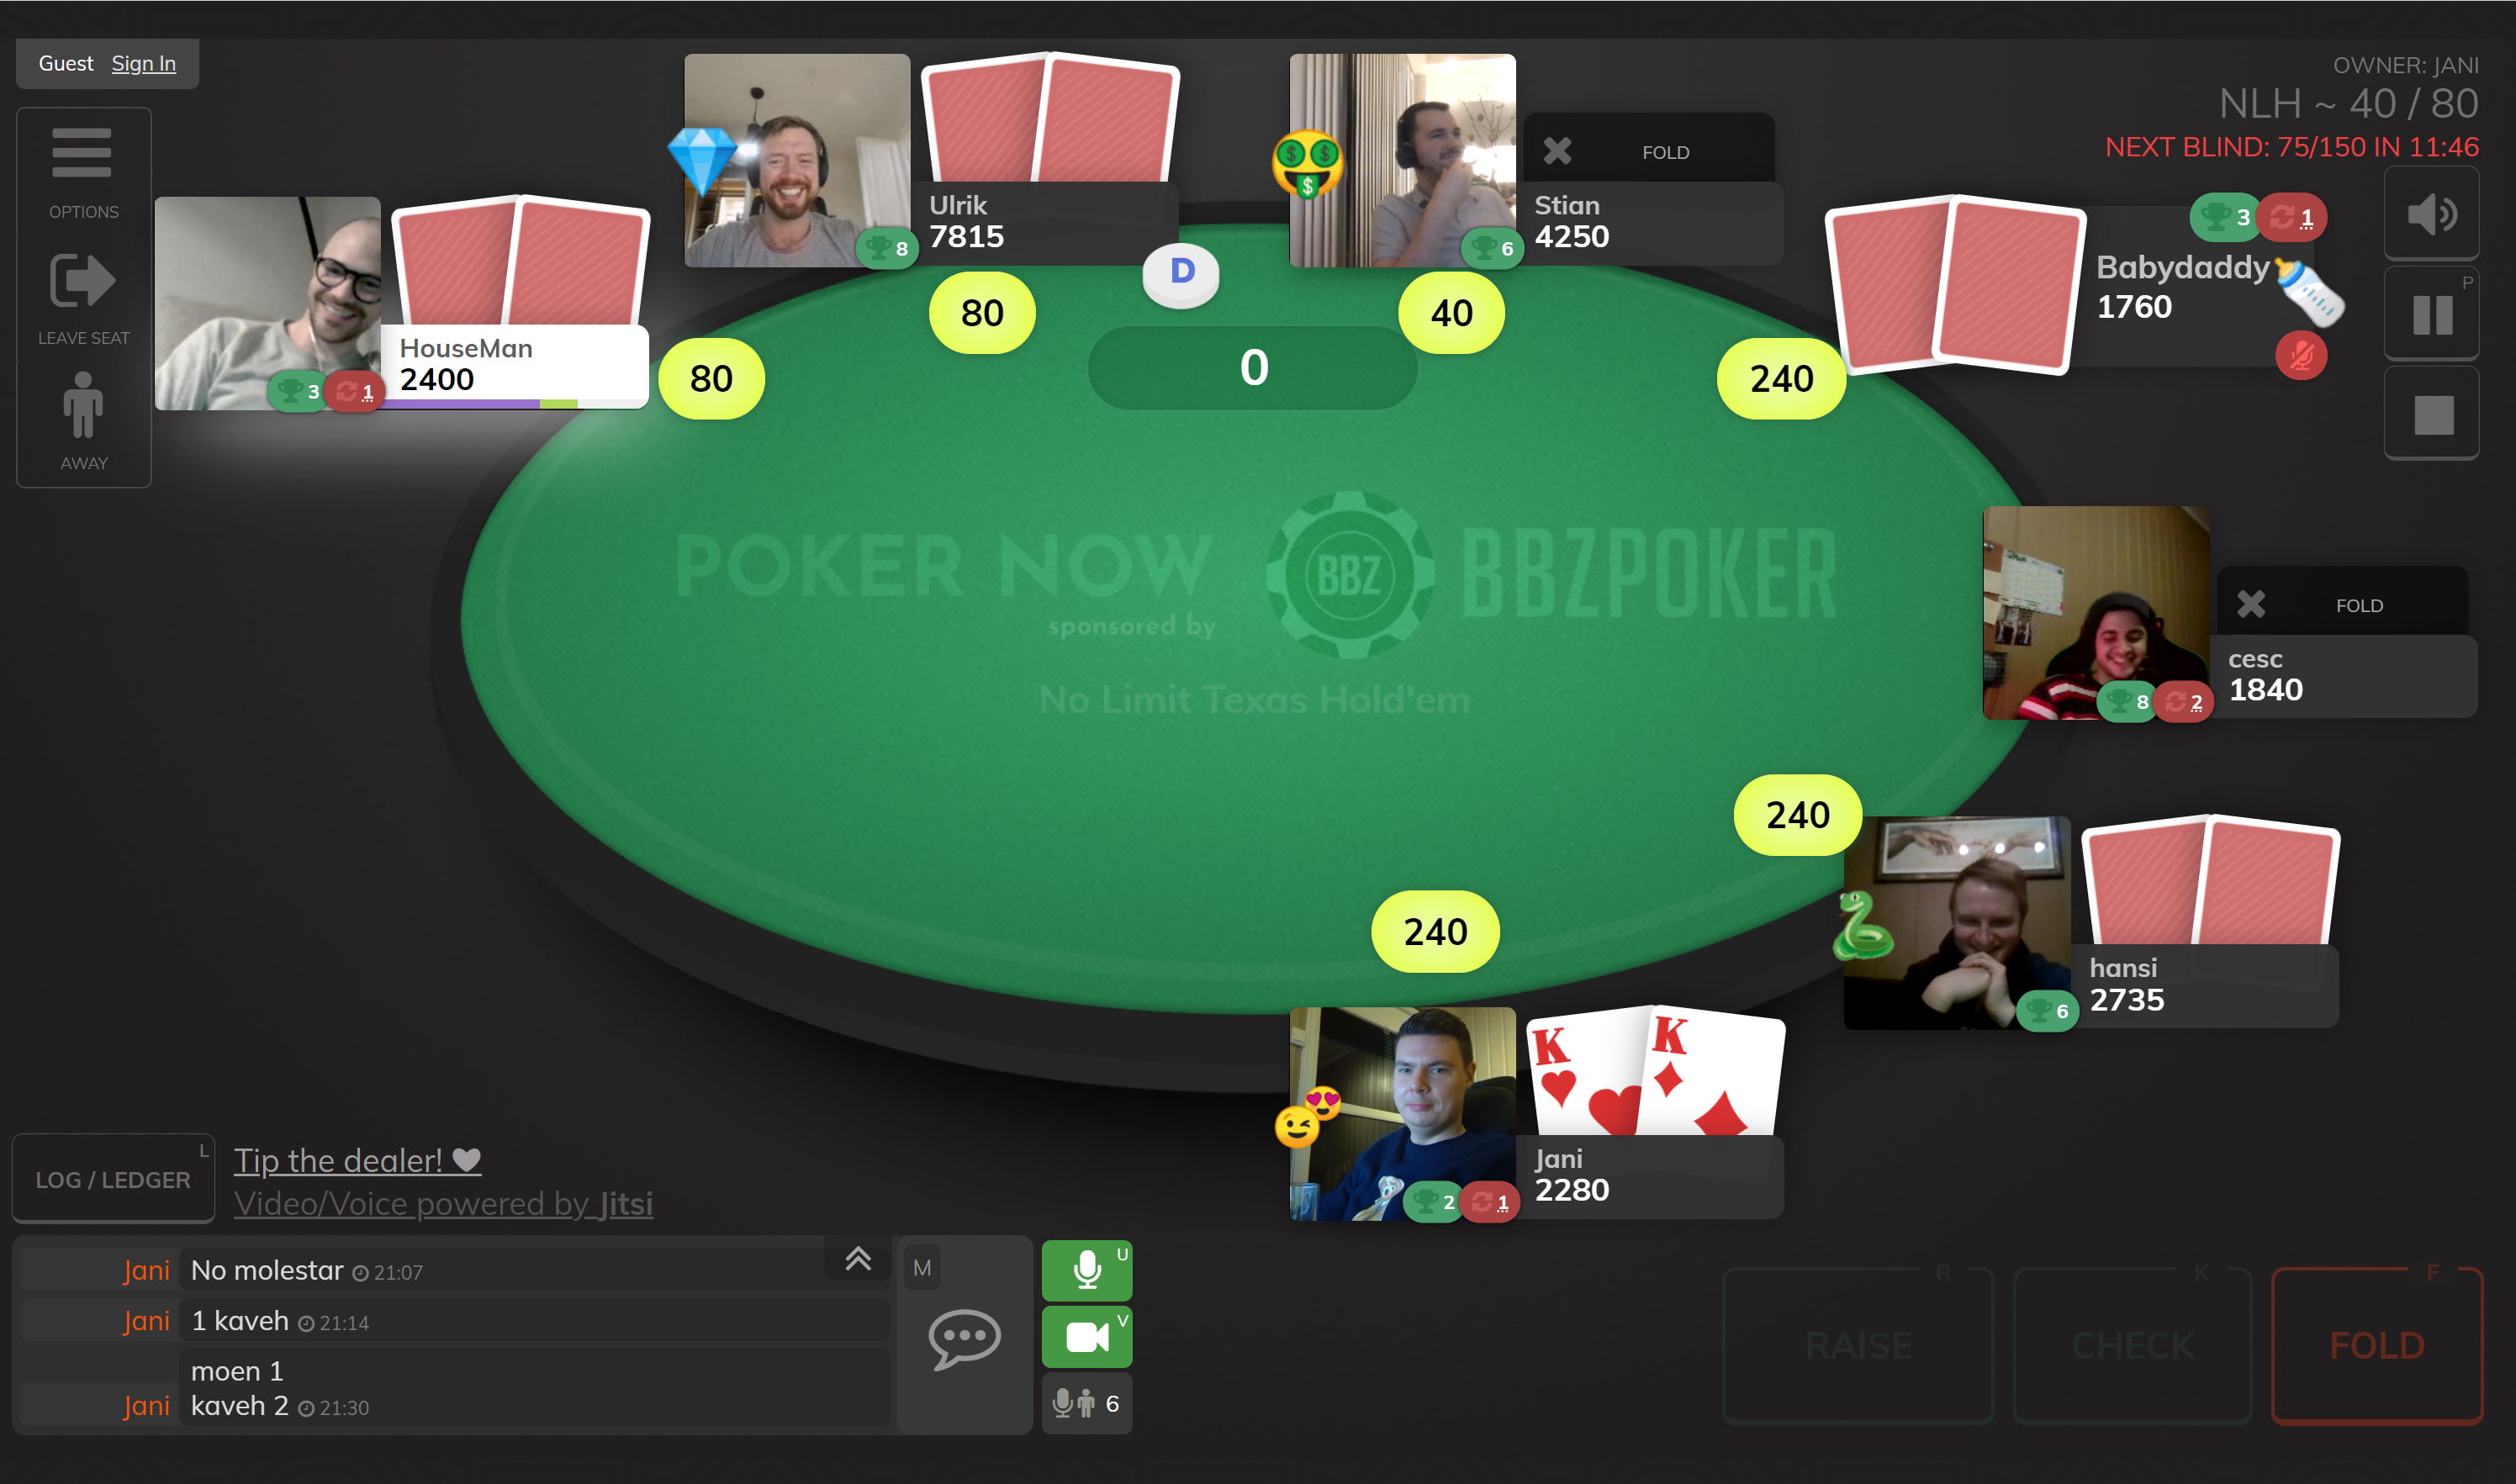
Task: Open the chat speech bubble icon
Action: [964, 1338]
